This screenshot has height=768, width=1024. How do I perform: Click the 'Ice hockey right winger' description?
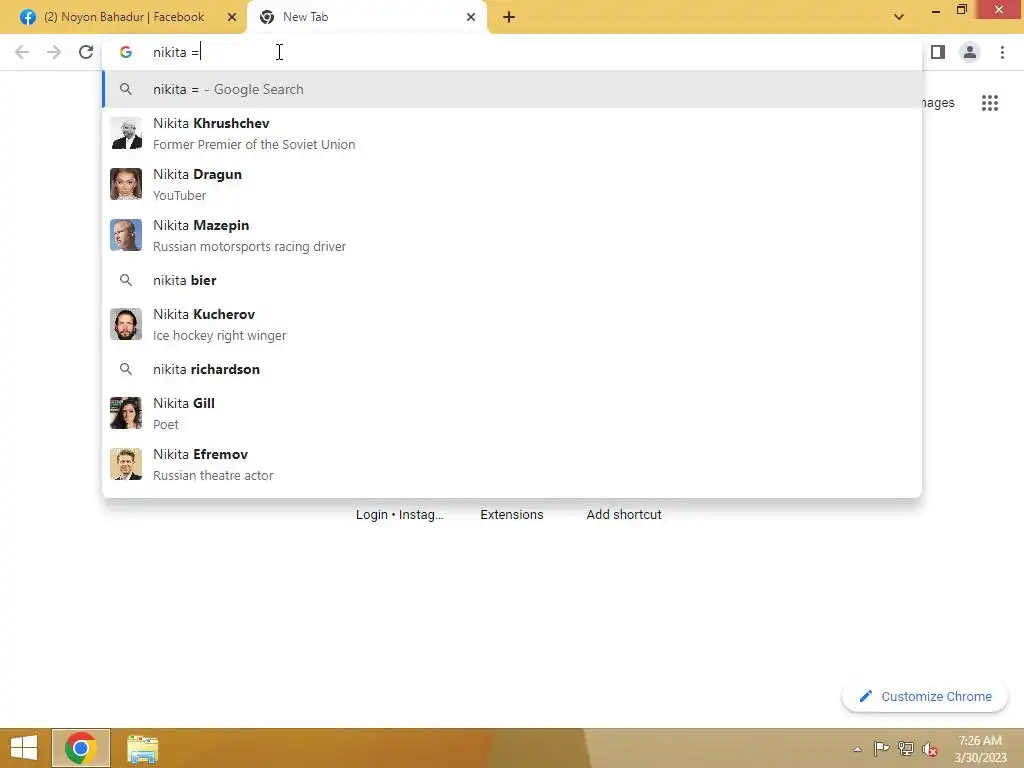[219, 335]
